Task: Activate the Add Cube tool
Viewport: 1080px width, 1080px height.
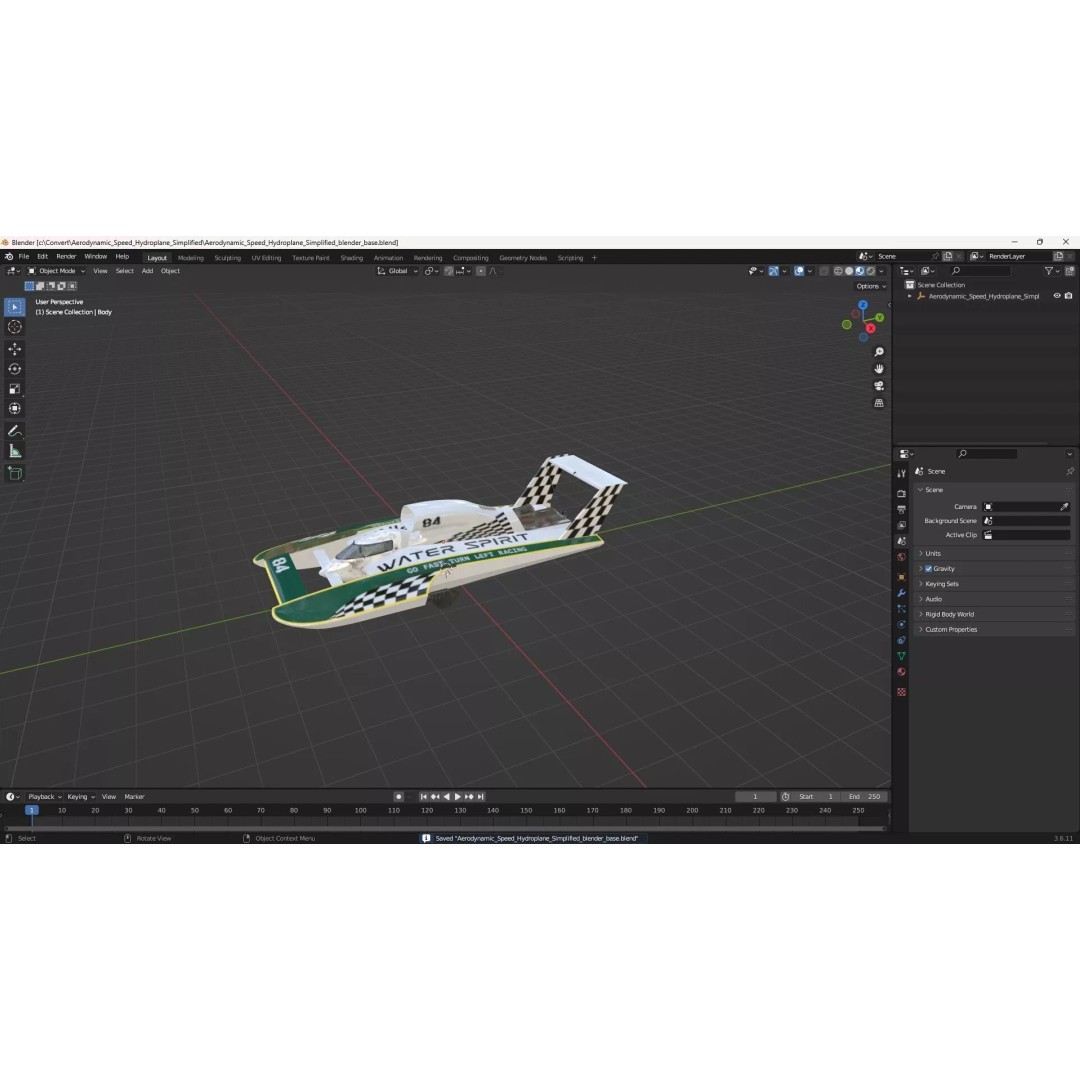Action: pyautogui.click(x=14, y=473)
